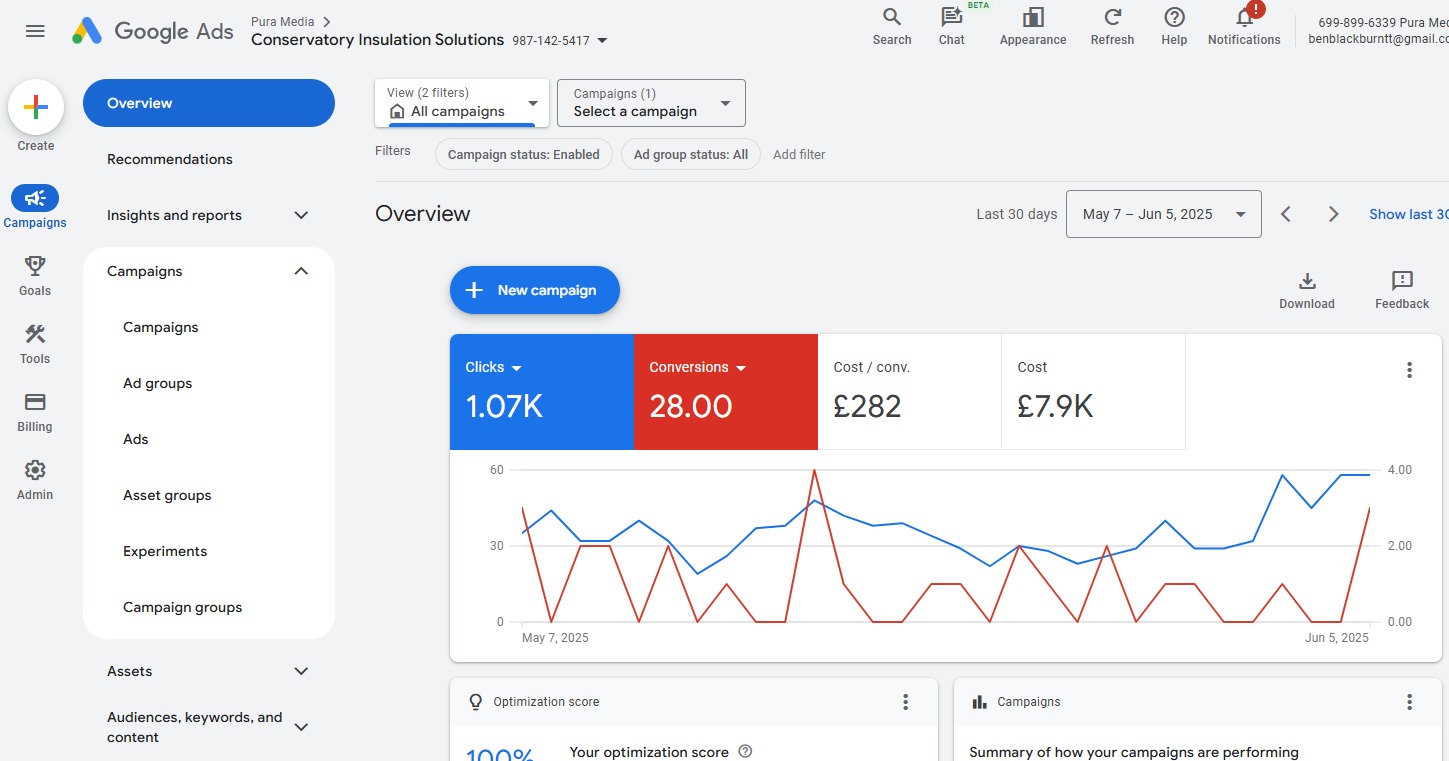Viewport: 1449px width, 761px height.
Task: Expand Insights and reports section
Action: (x=301, y=215)
